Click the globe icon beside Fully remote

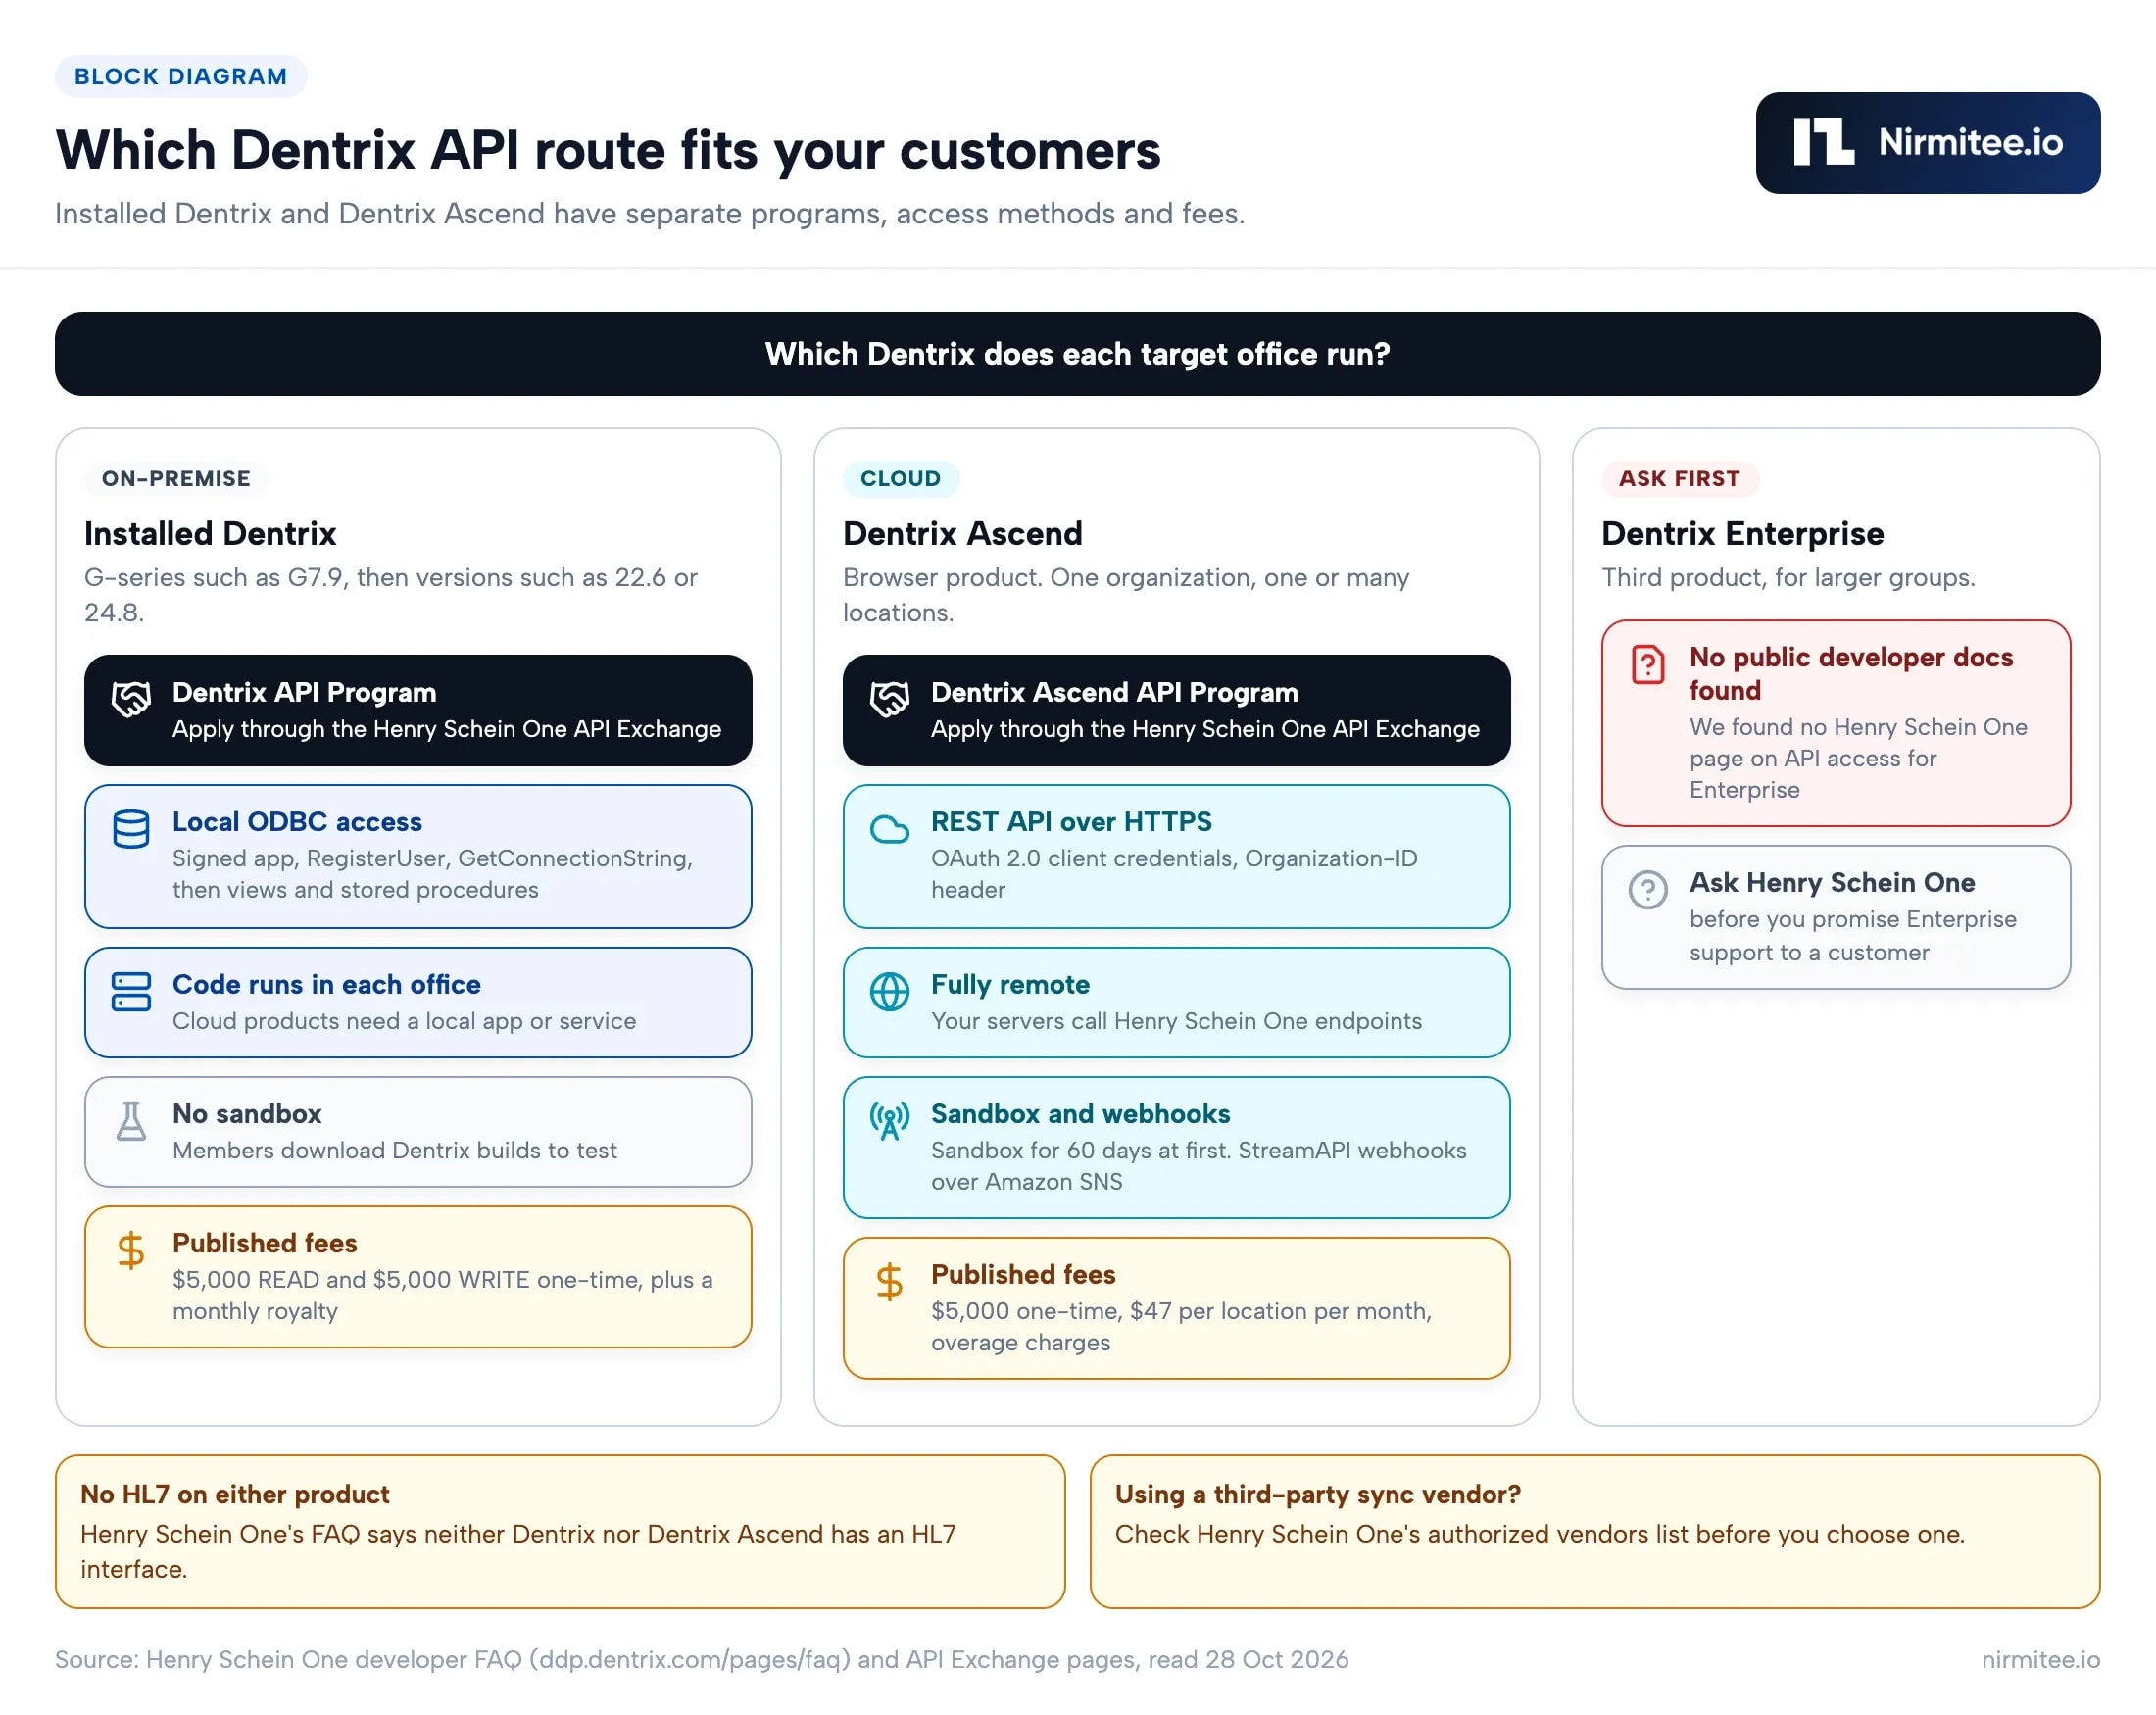pyautogui.click(x=889, y=992)
